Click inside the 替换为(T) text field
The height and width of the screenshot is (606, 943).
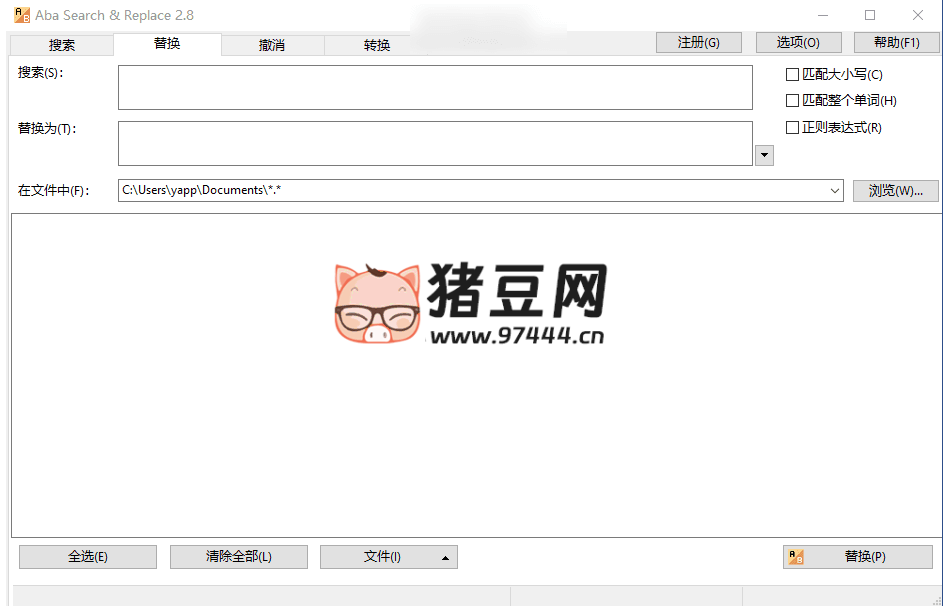tap(435, 143)
